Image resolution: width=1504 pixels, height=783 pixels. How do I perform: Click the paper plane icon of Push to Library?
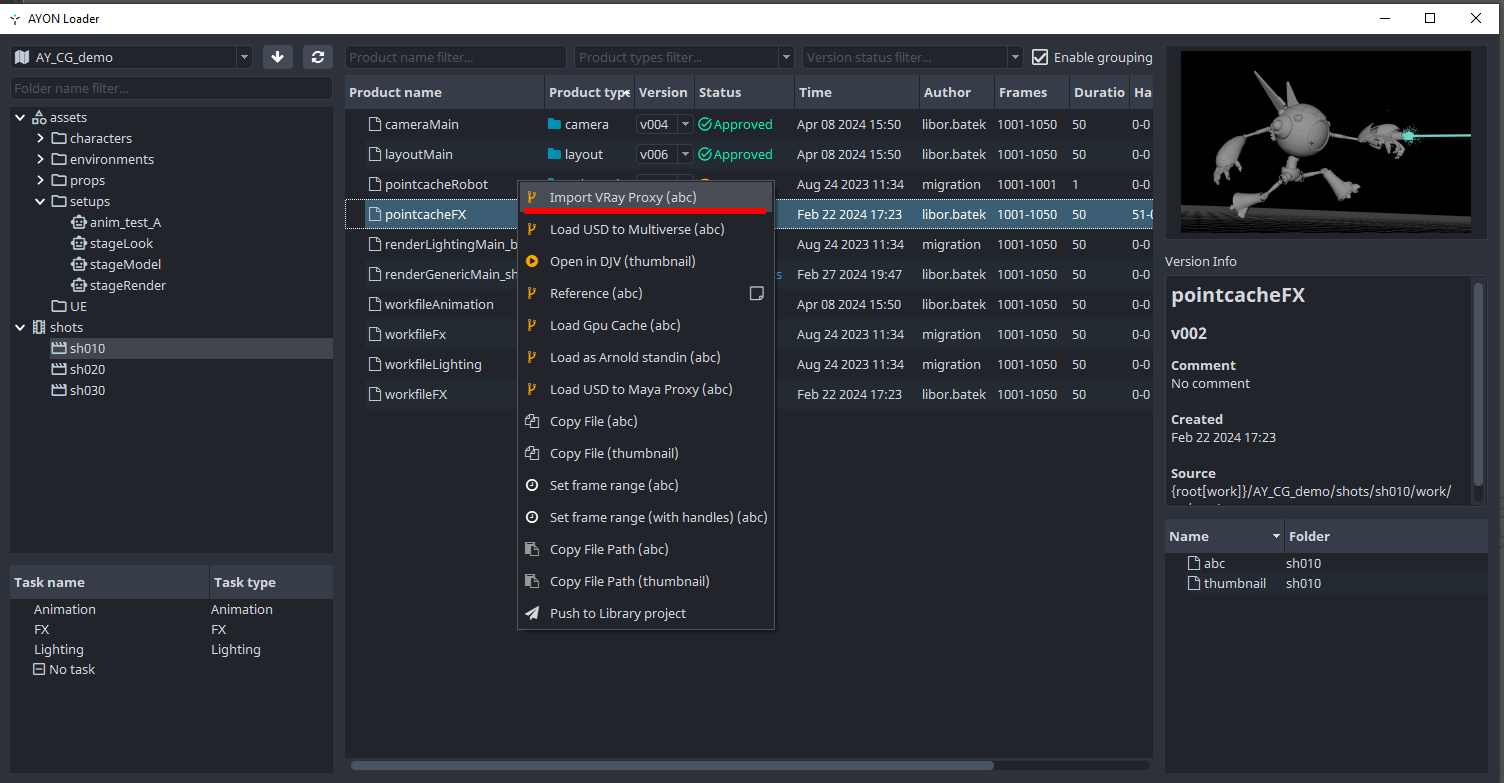click(x=532, y=613)
